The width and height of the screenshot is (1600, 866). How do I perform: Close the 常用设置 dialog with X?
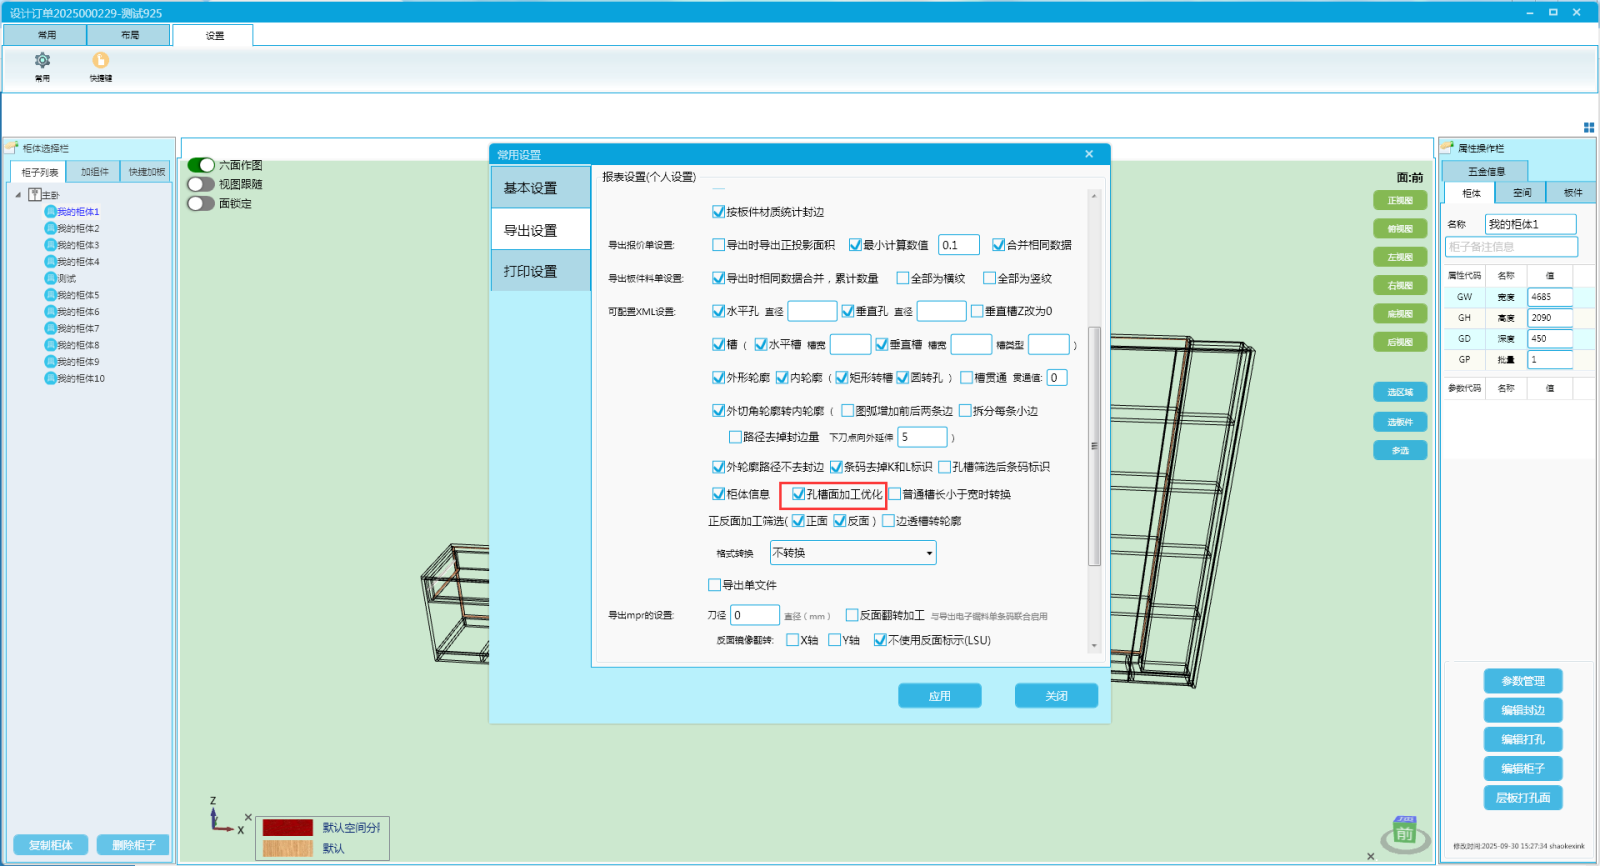pos(1089,154)
